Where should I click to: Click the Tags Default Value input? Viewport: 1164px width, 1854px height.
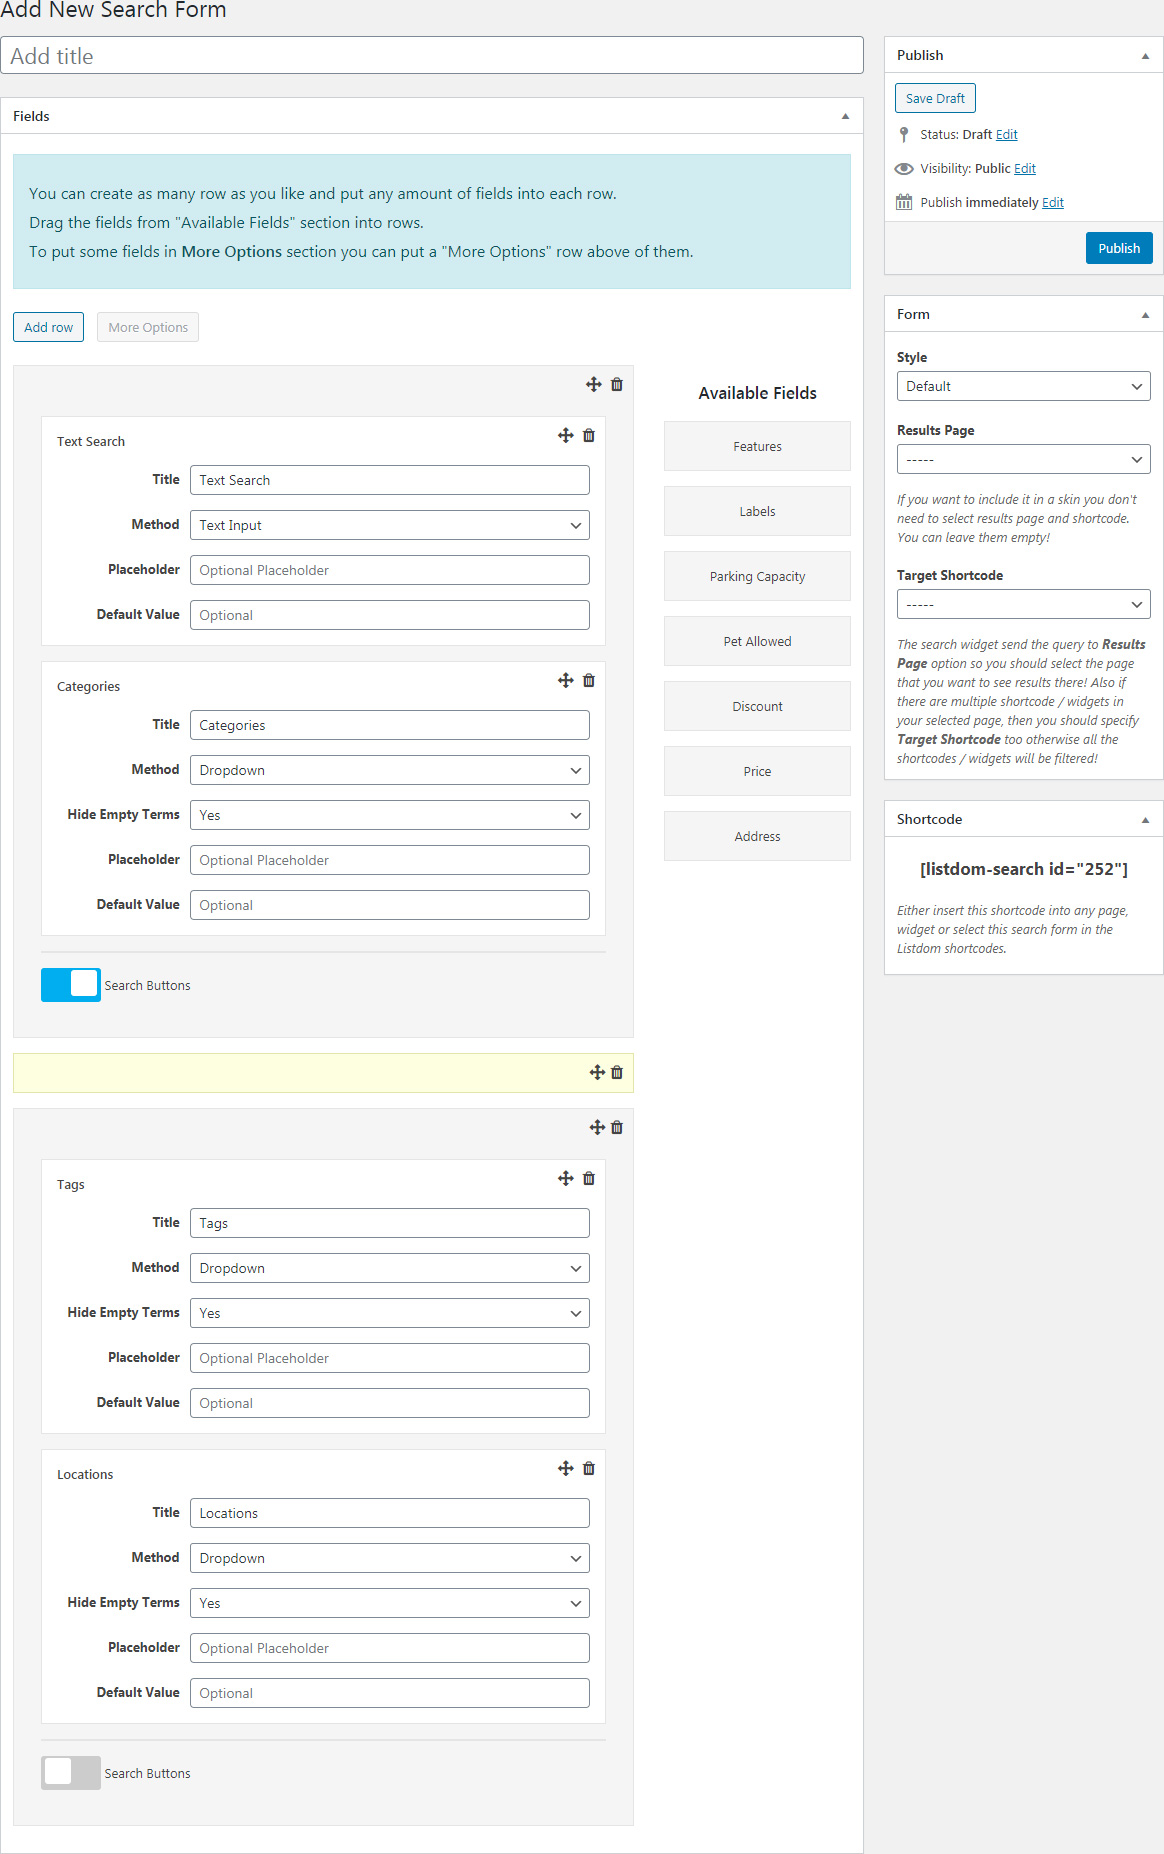click(x=390, y=1403)
